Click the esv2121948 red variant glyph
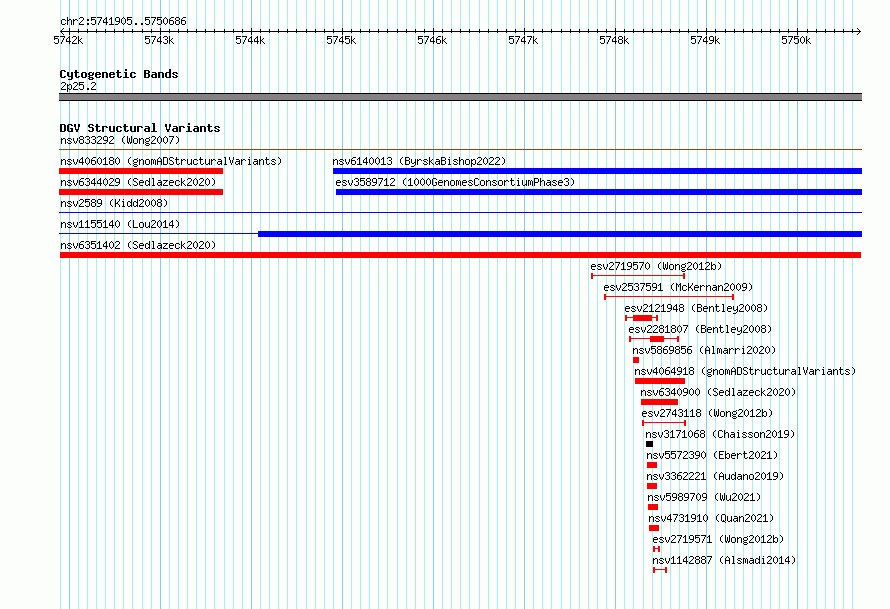Viewport: 890px width, 609px height. (641, 318)
